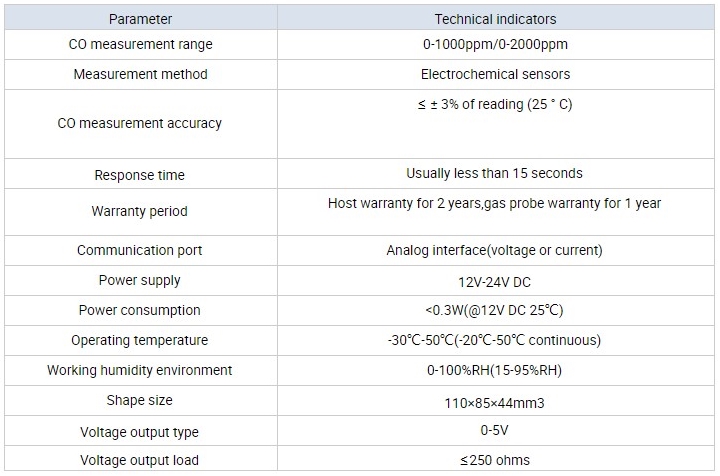Click the 0-1000ppm/0-2000ppm value

pos(495,45)
